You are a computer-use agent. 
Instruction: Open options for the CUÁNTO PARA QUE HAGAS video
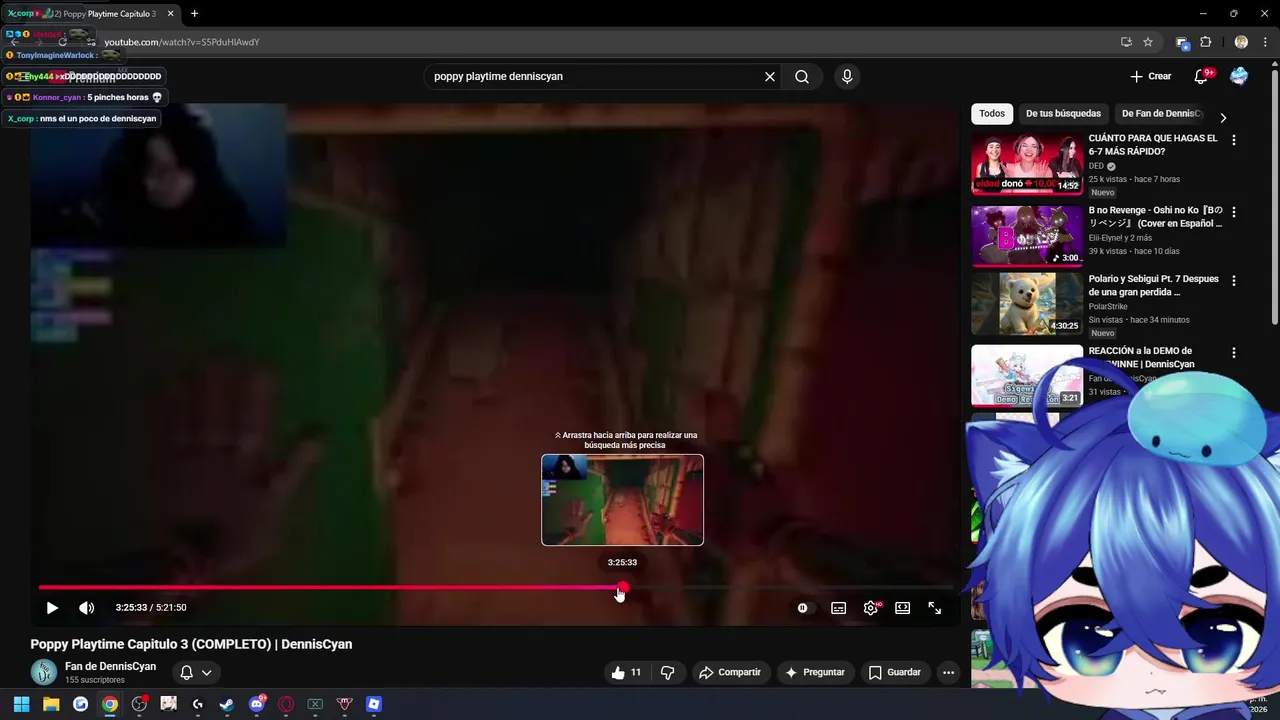click(x=1234, y=140)
